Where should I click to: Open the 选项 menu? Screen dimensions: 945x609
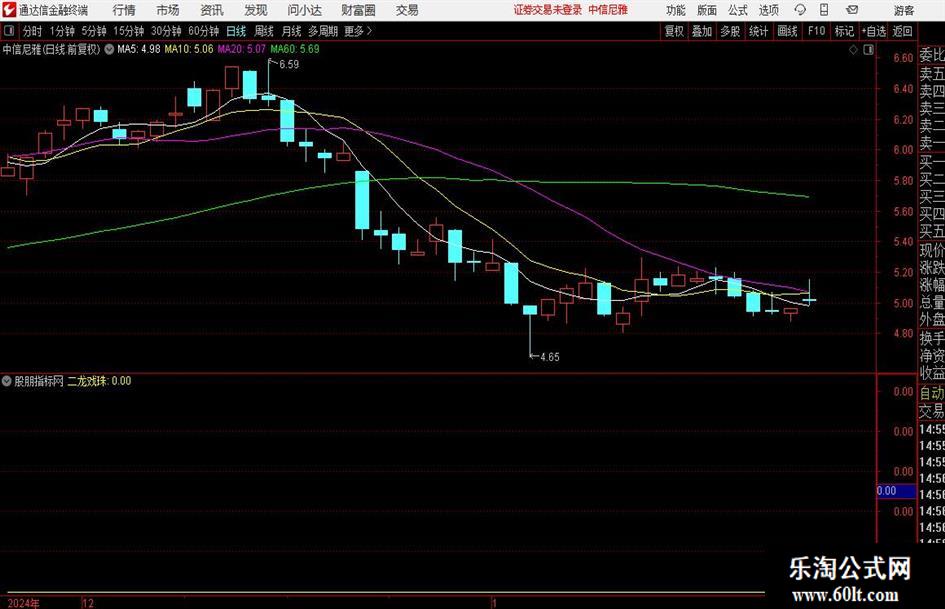click(768, 10)
